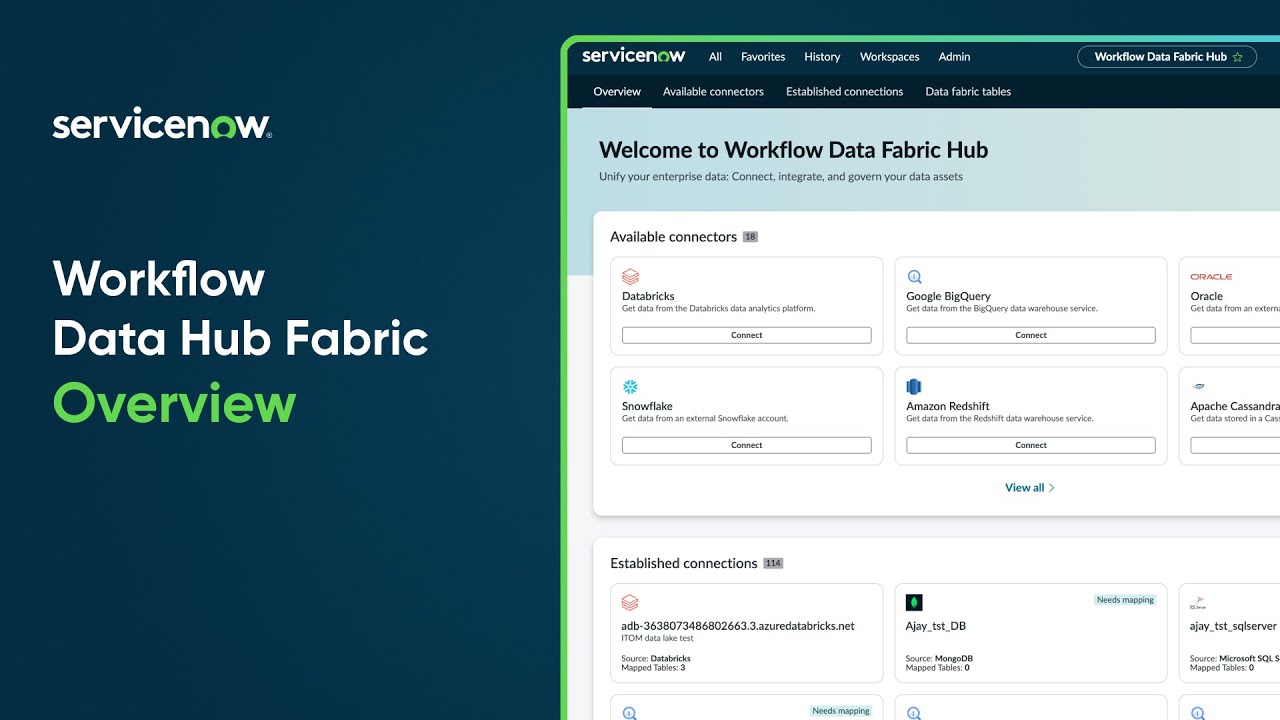This screenshot has height=720, width=1280.
Task: Click the Google BigQuery magnifier icon
Action: 914,277
